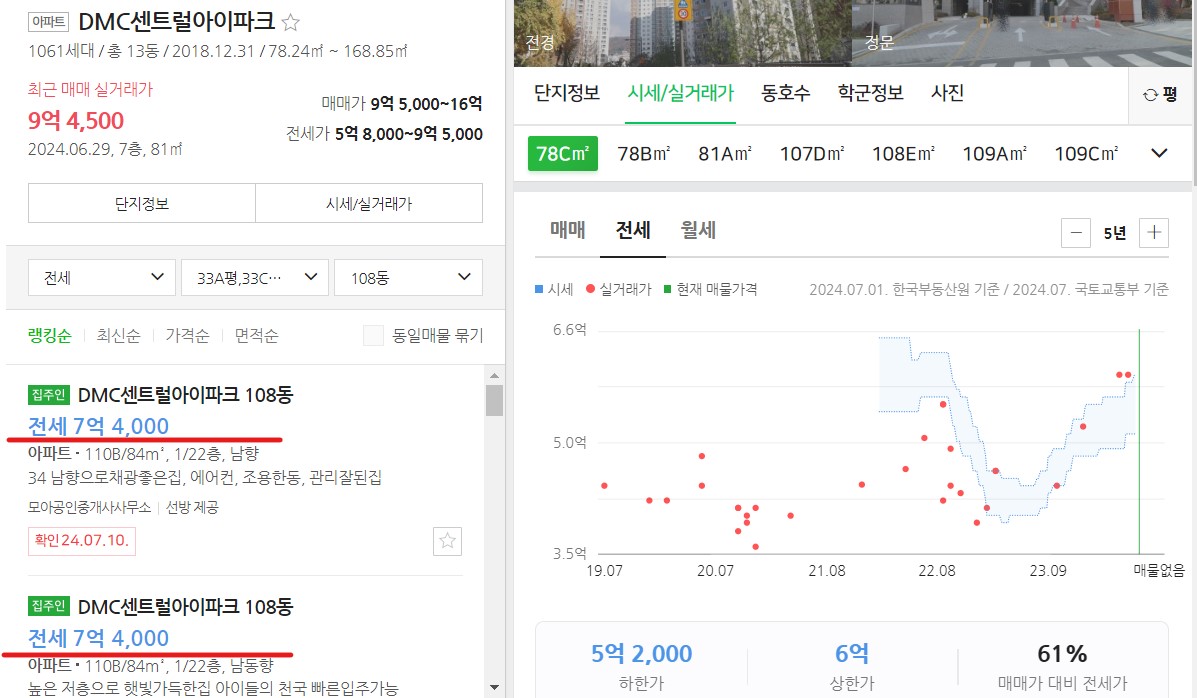Switch chart to 월세 tab
Image resolution: width=1197 pixels, height=698 pixels.
tap(698, 230)
